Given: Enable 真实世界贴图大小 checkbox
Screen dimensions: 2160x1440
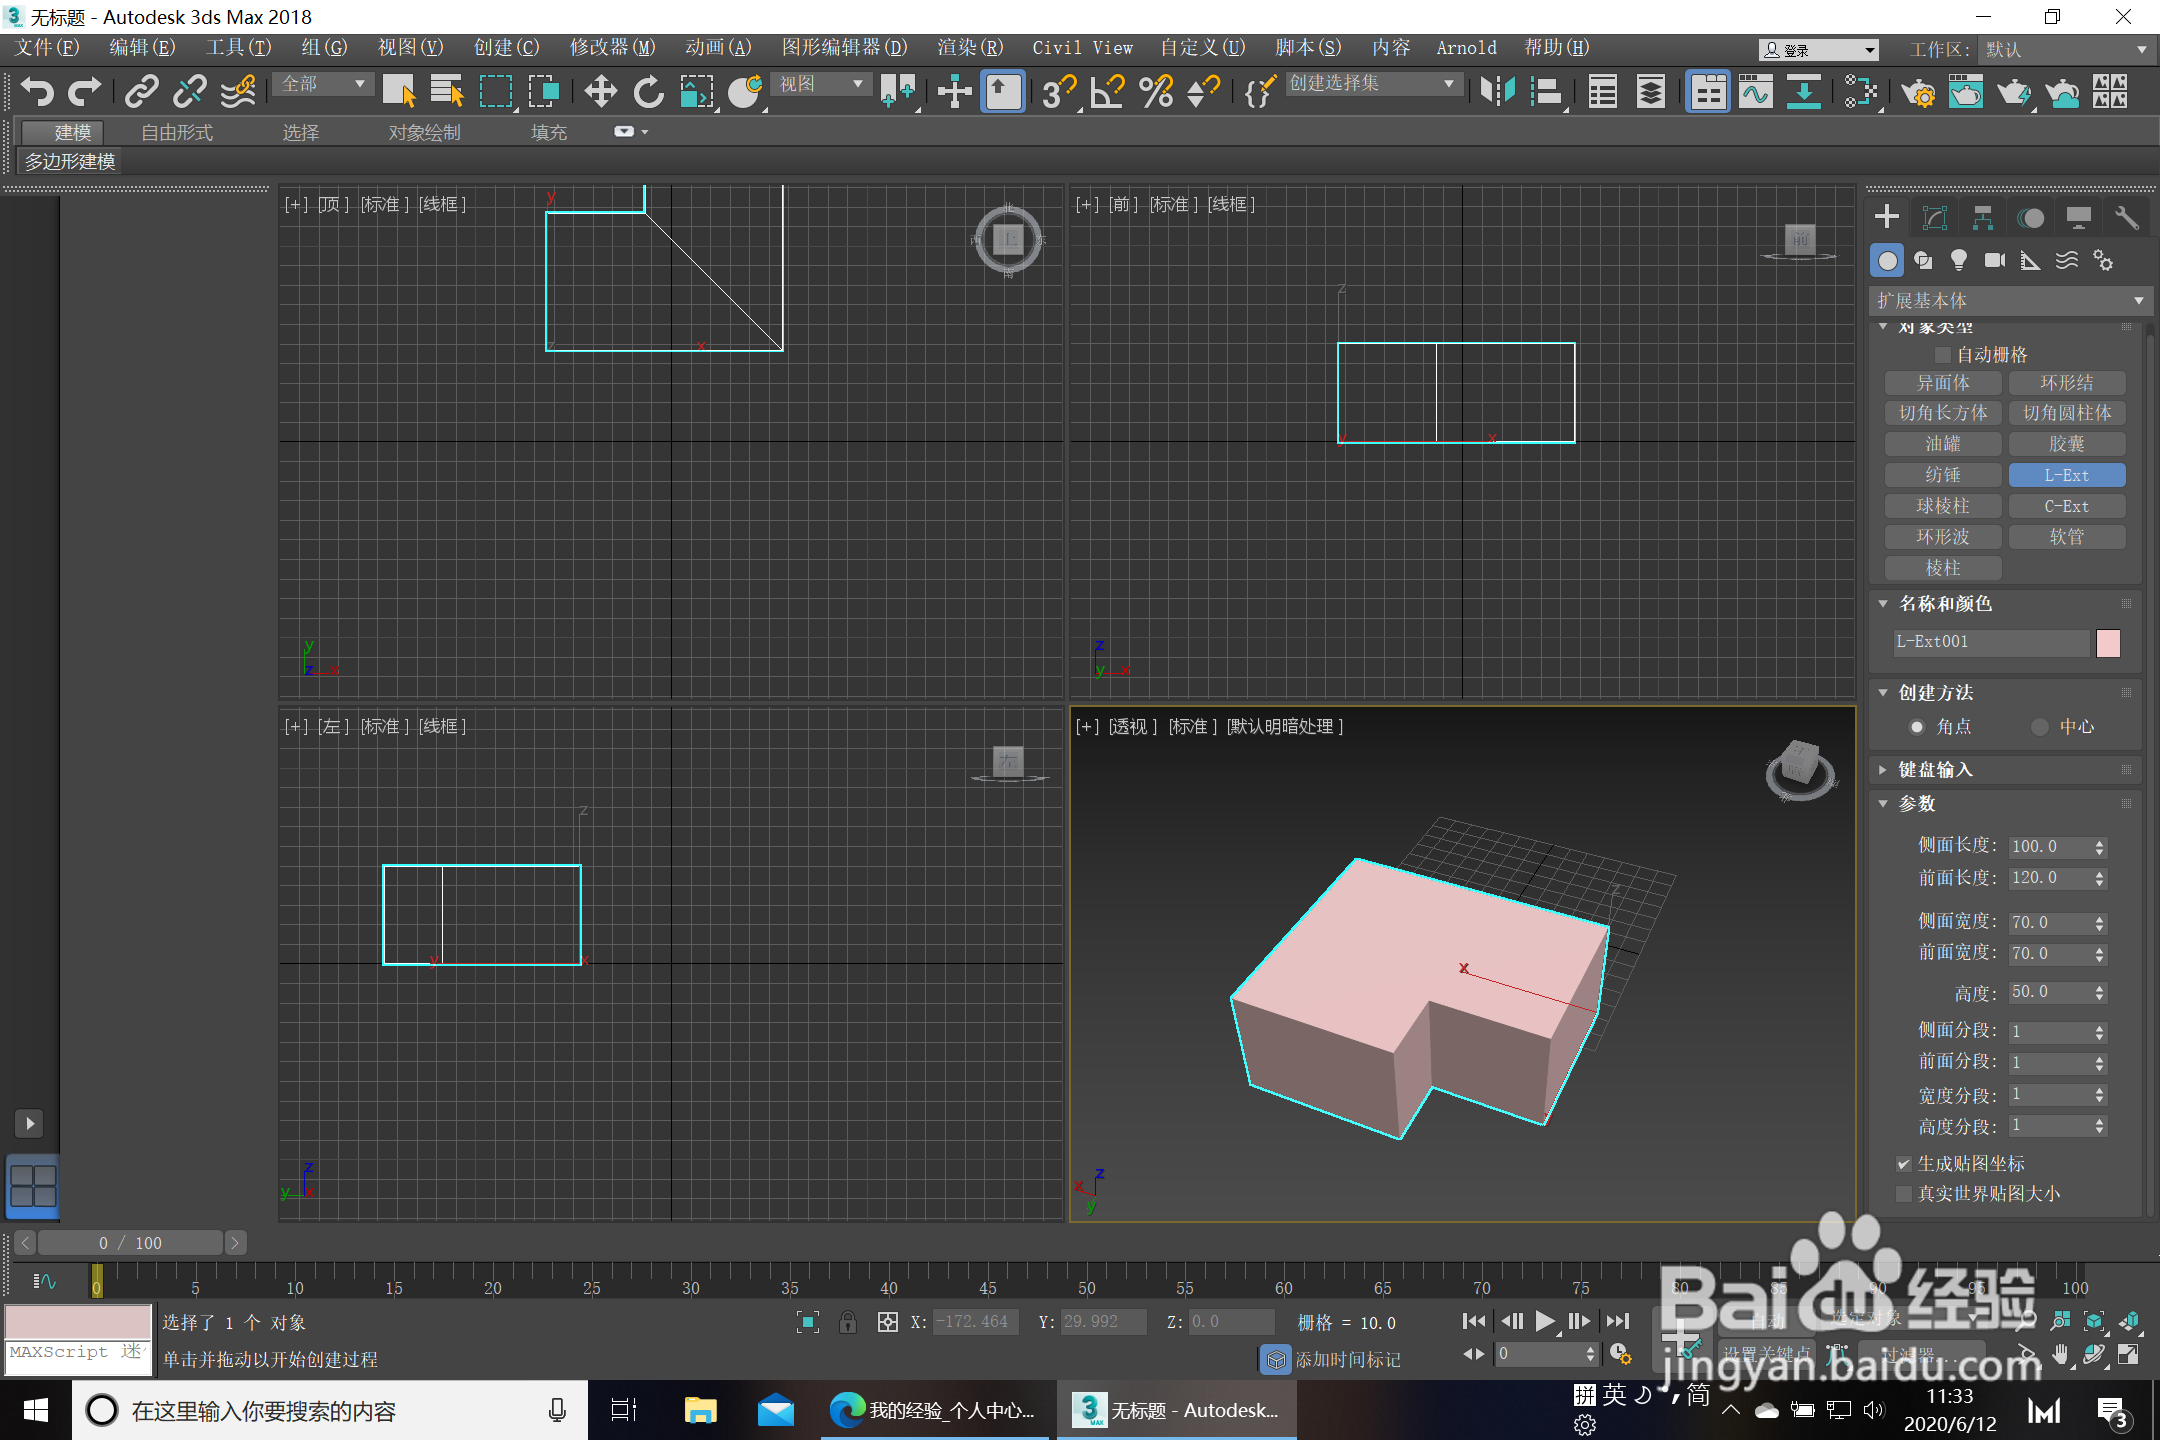Looking at the screenshot, I should click(x=1904, y=1194).
